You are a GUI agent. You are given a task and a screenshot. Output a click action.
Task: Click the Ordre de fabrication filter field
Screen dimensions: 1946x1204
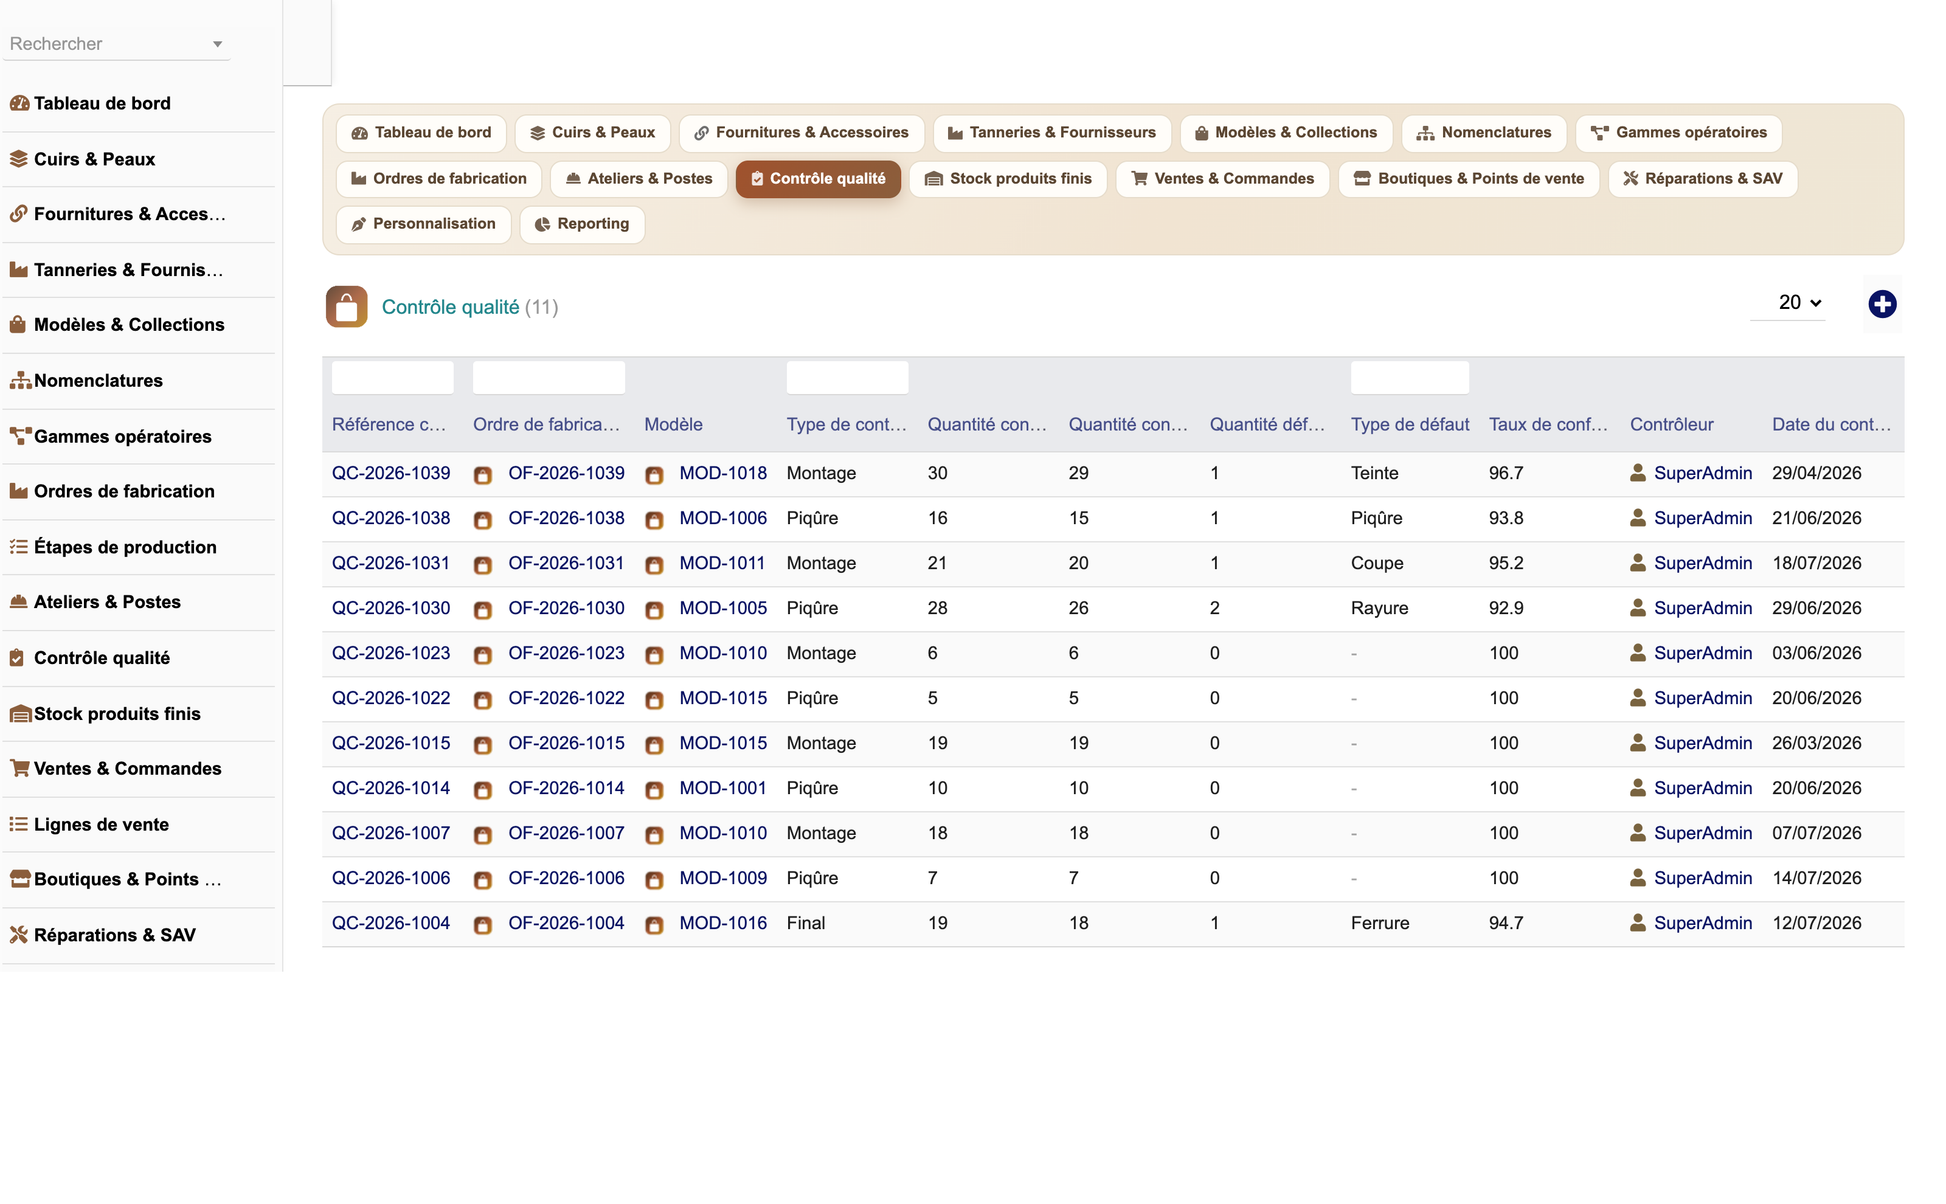point(549,377)
